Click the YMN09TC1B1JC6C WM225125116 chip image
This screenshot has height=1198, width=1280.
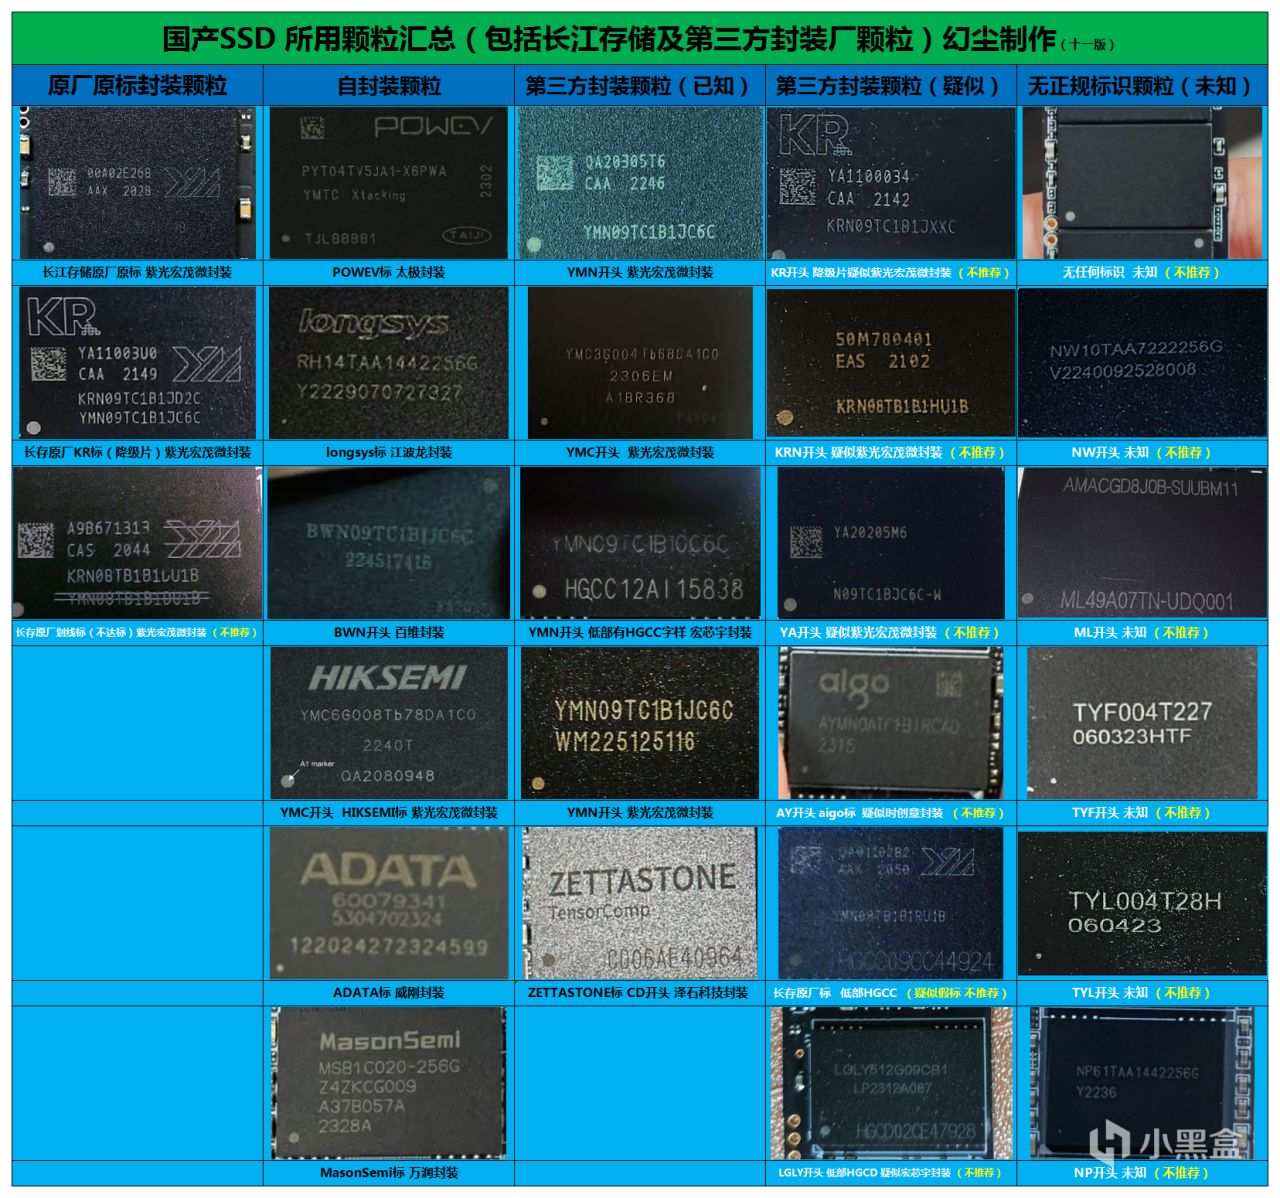[x=640, y=723]
